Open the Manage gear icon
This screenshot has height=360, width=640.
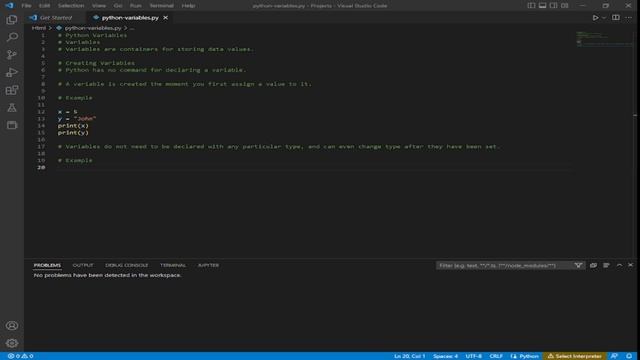(x=12, y=343)
